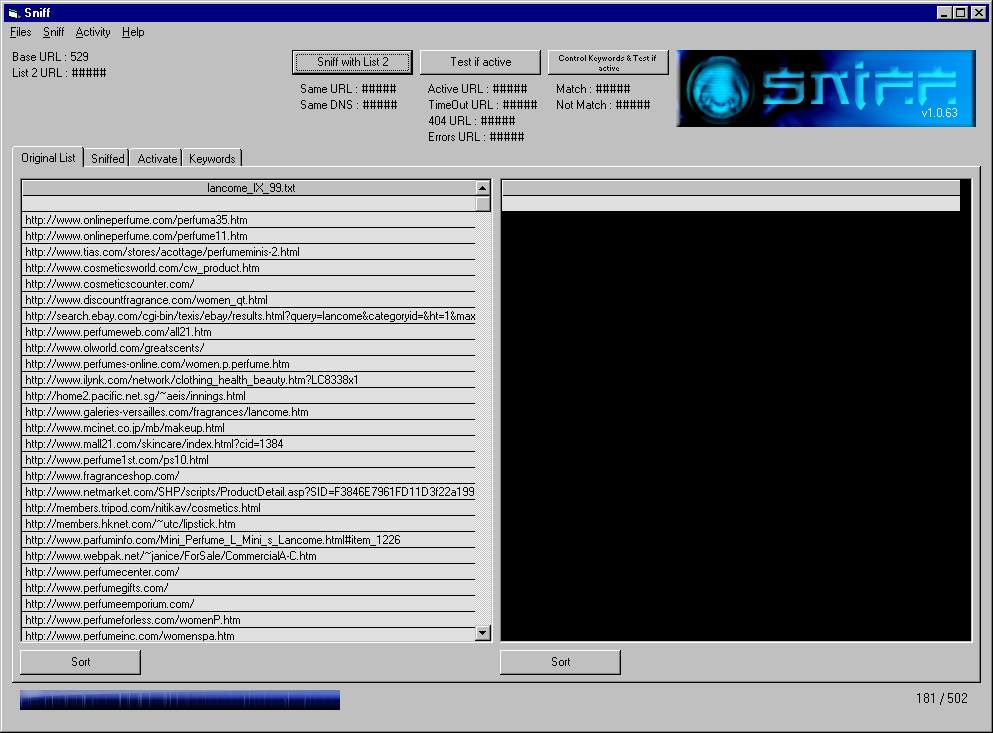Open the Activity menu
Viewport: 993px width, 733px height.
point(93,32)
